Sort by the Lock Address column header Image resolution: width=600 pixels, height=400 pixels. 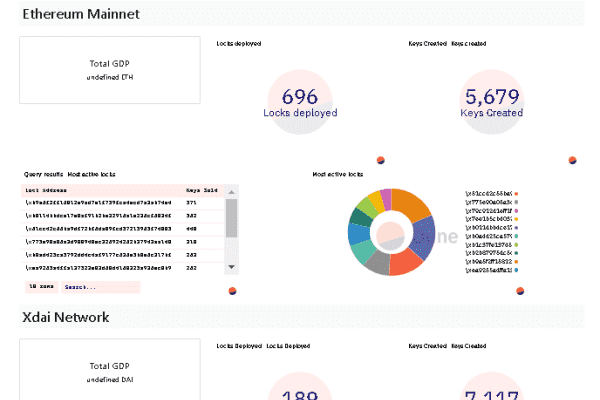[x=46, y=190]
